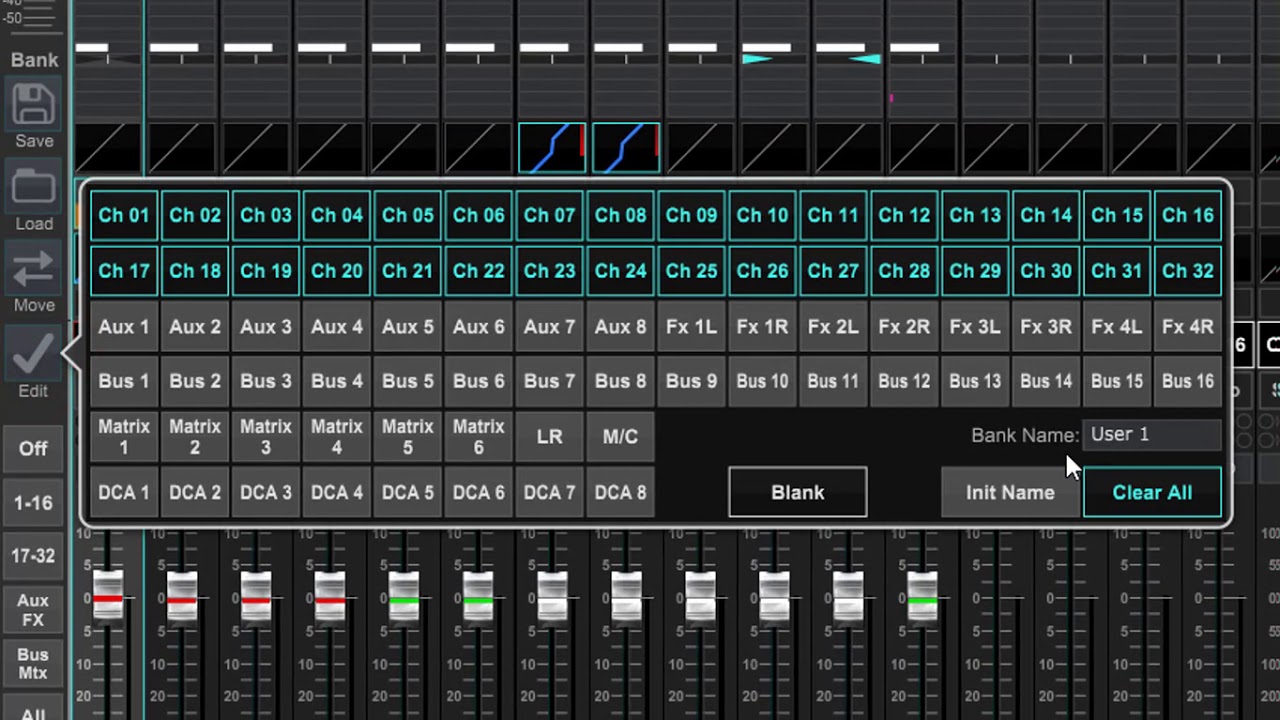
Task: Toggle Bus 9 in the bank grid
Action: point(691,382)
